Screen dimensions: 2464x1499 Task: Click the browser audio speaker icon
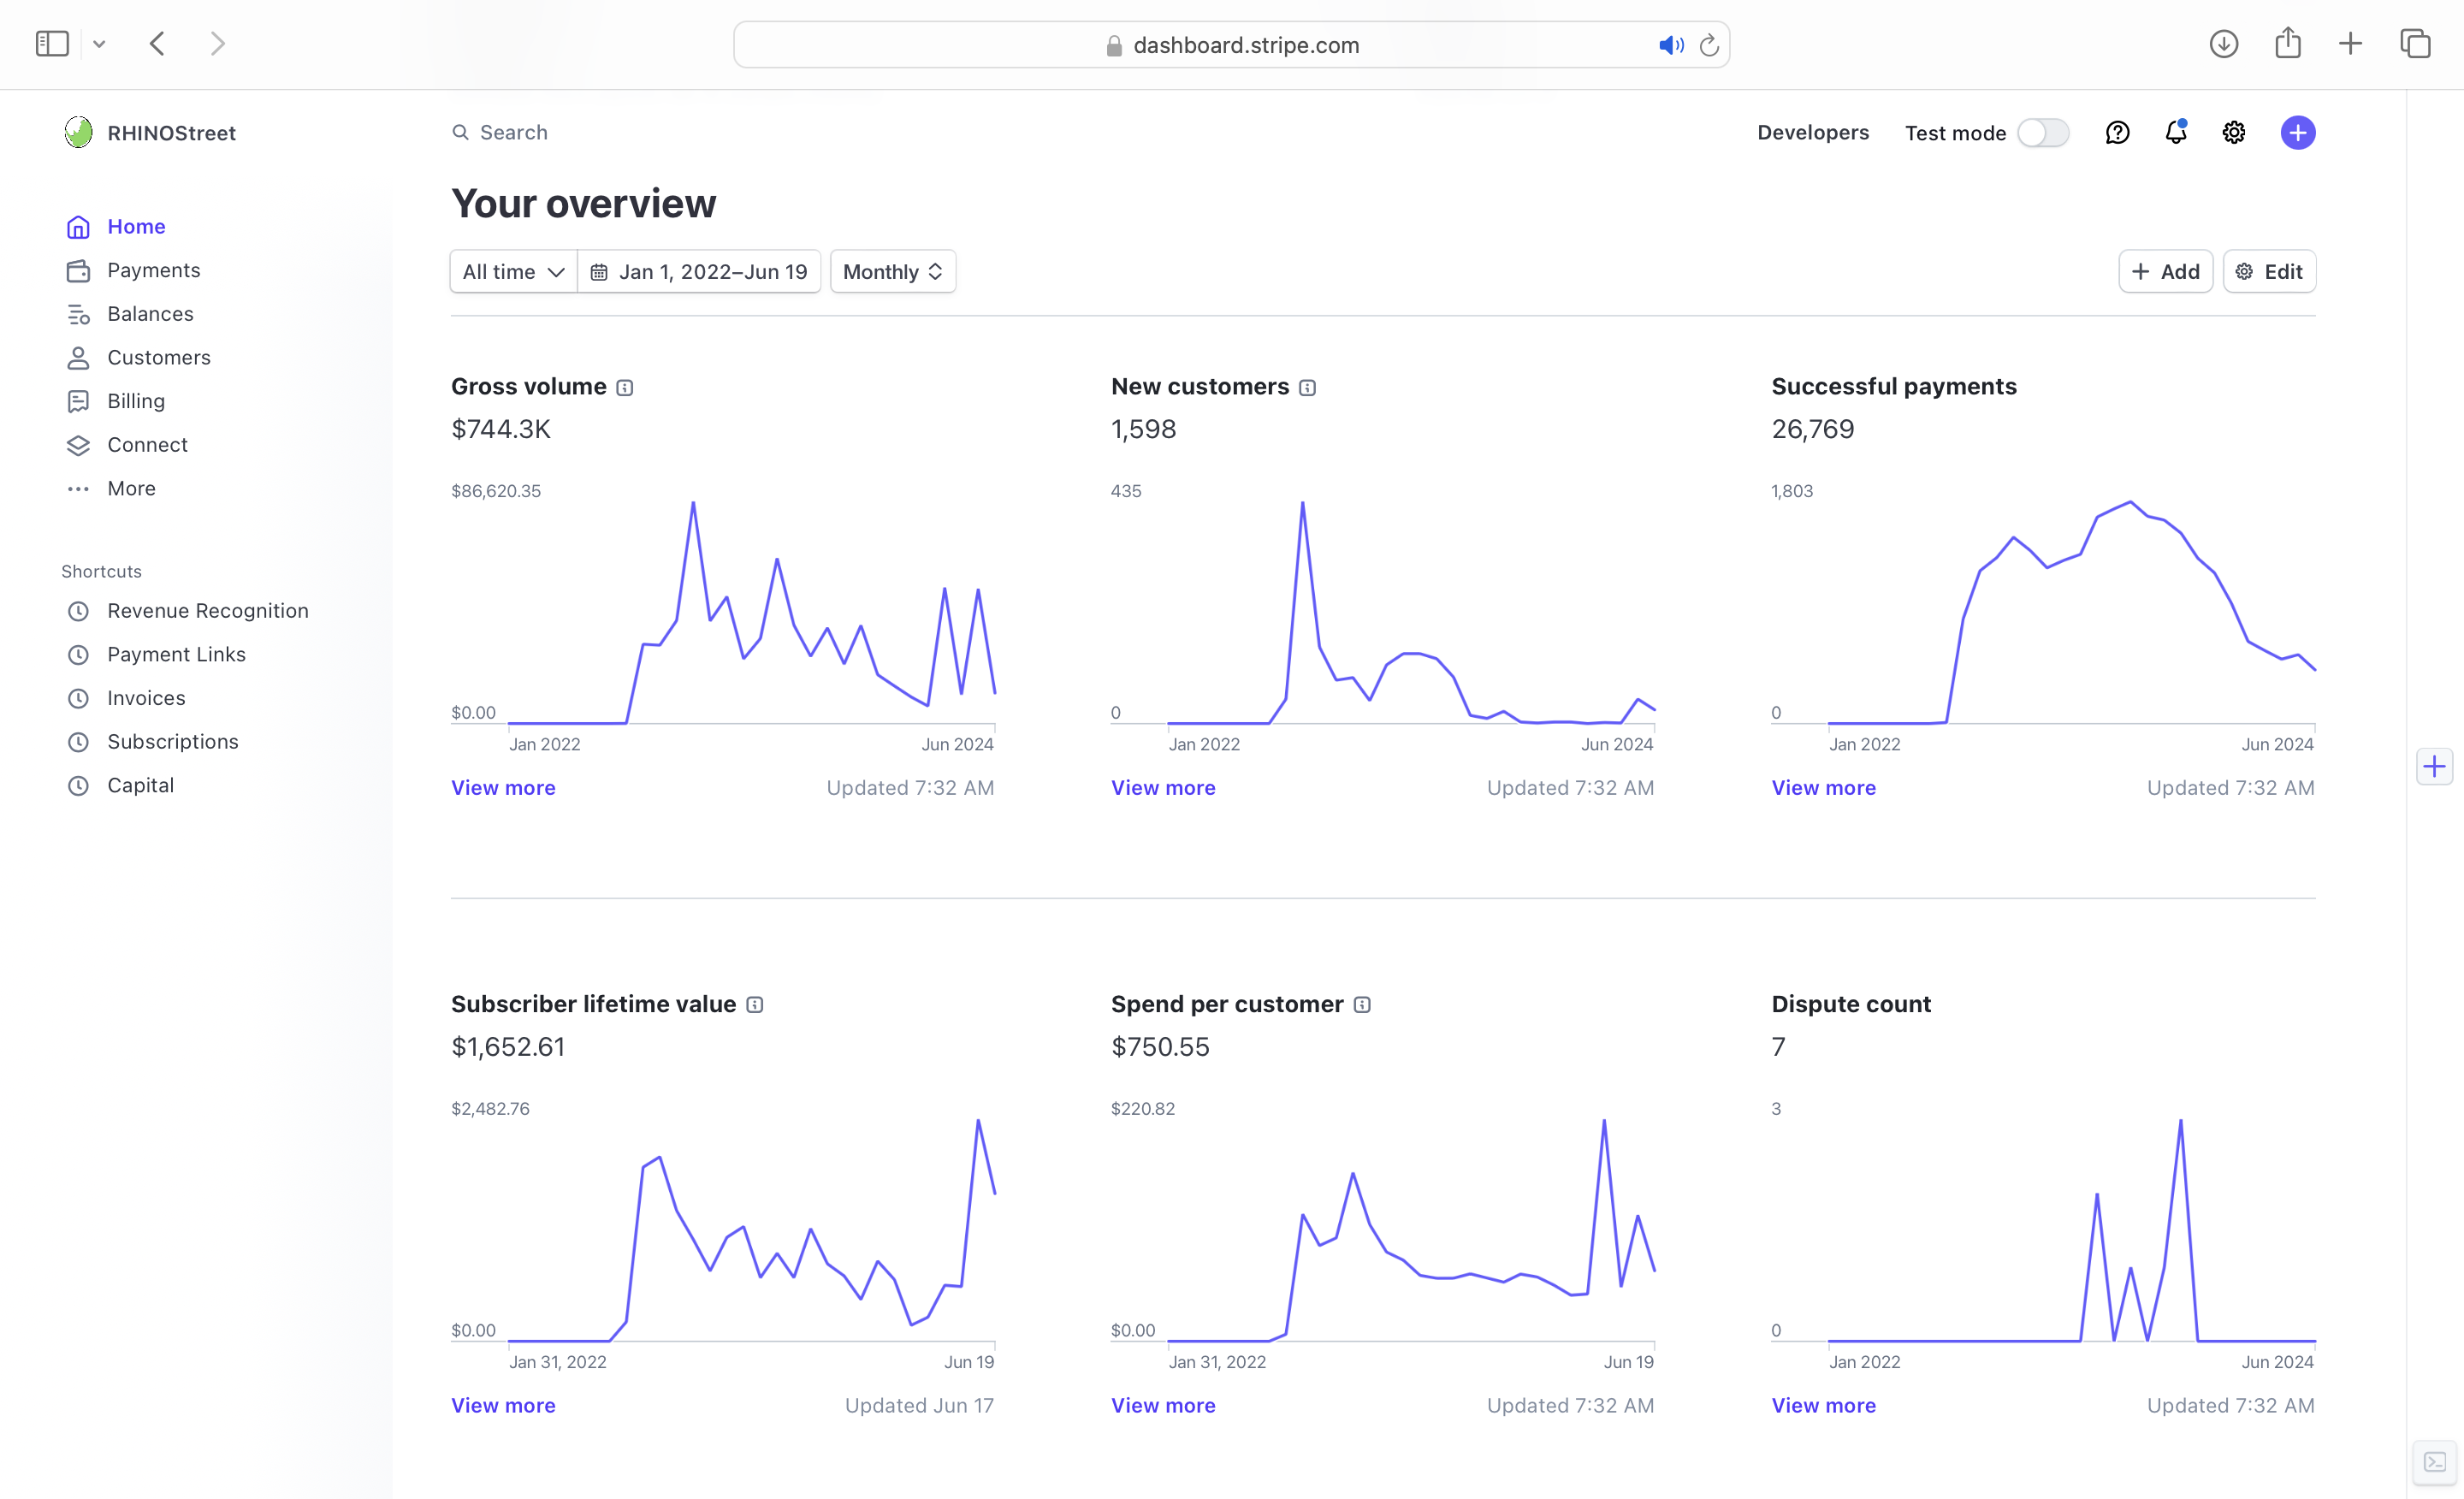[1670, 45]
